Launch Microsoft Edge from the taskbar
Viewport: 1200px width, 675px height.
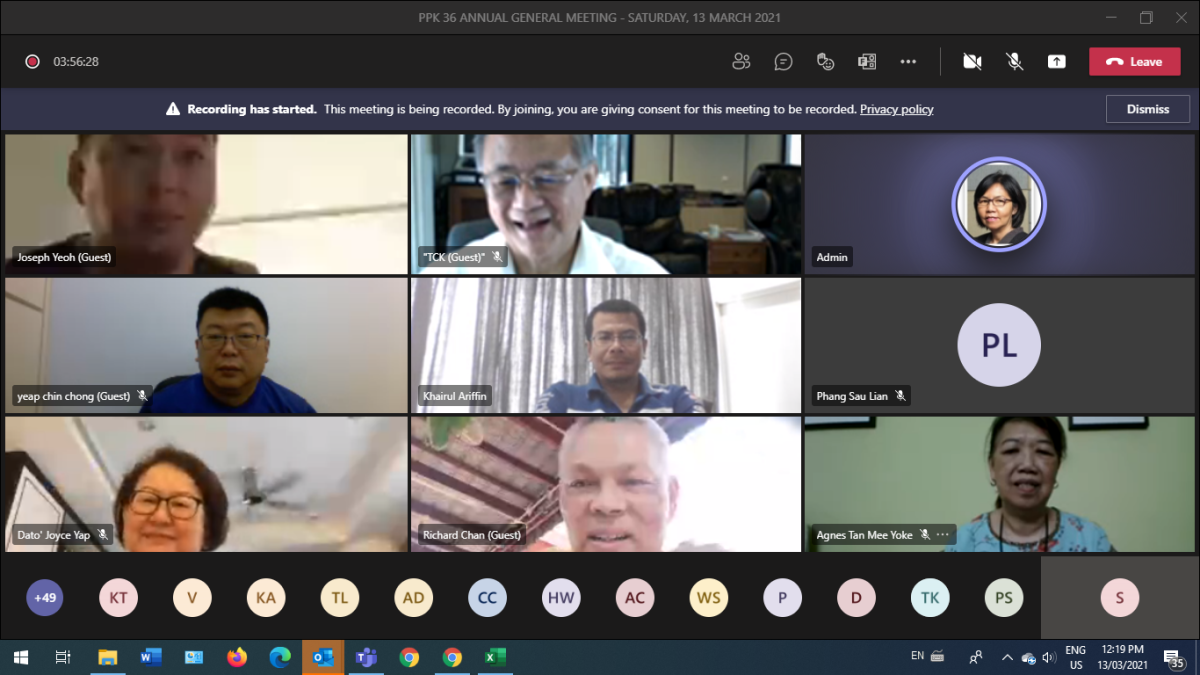[x=280, y=657]
